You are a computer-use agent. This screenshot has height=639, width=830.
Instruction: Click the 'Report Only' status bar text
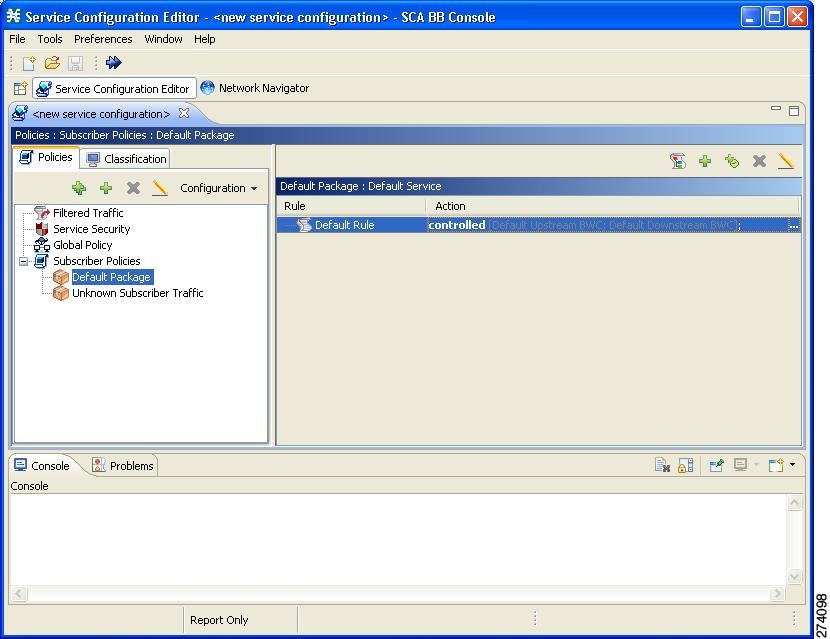[x=219, y=620]
